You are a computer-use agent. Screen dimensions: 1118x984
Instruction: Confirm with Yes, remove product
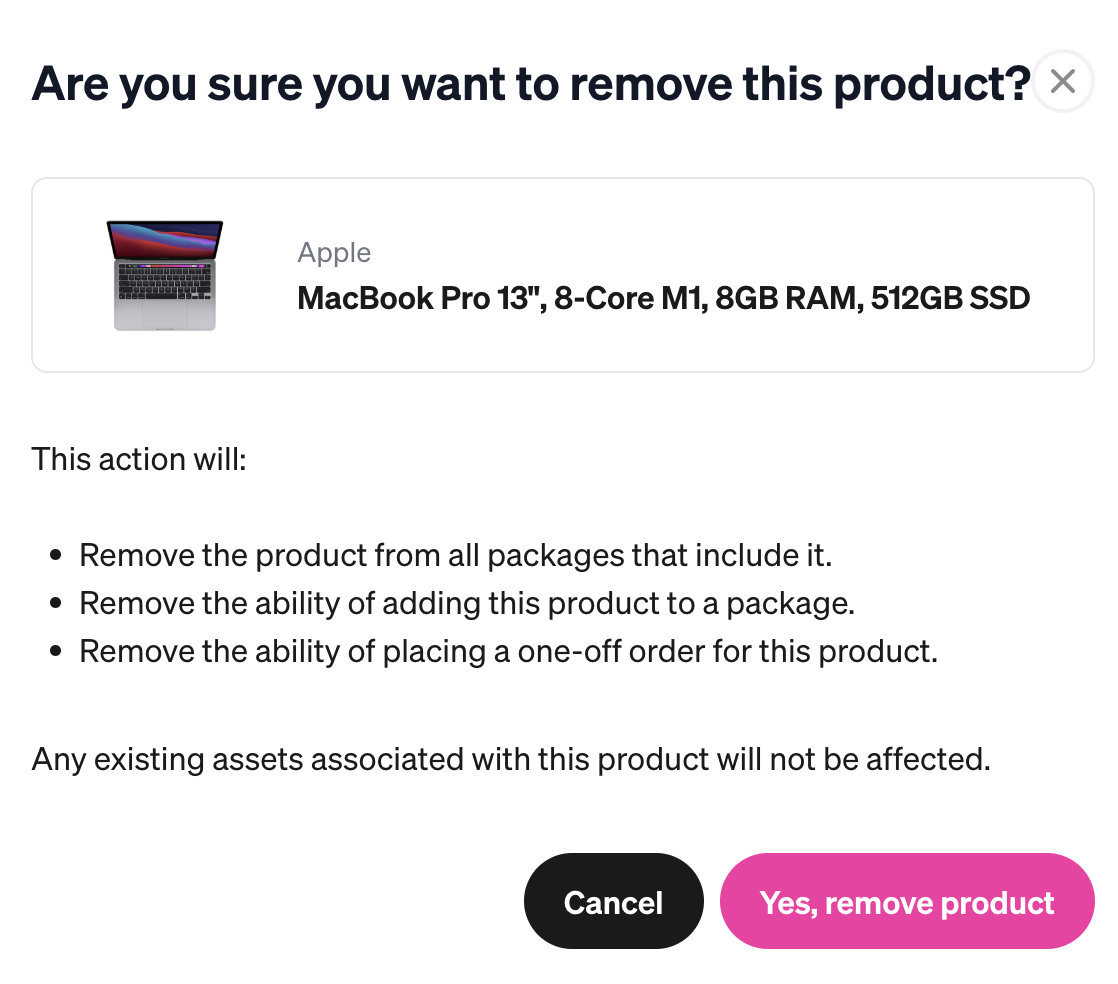click(907, 901)
